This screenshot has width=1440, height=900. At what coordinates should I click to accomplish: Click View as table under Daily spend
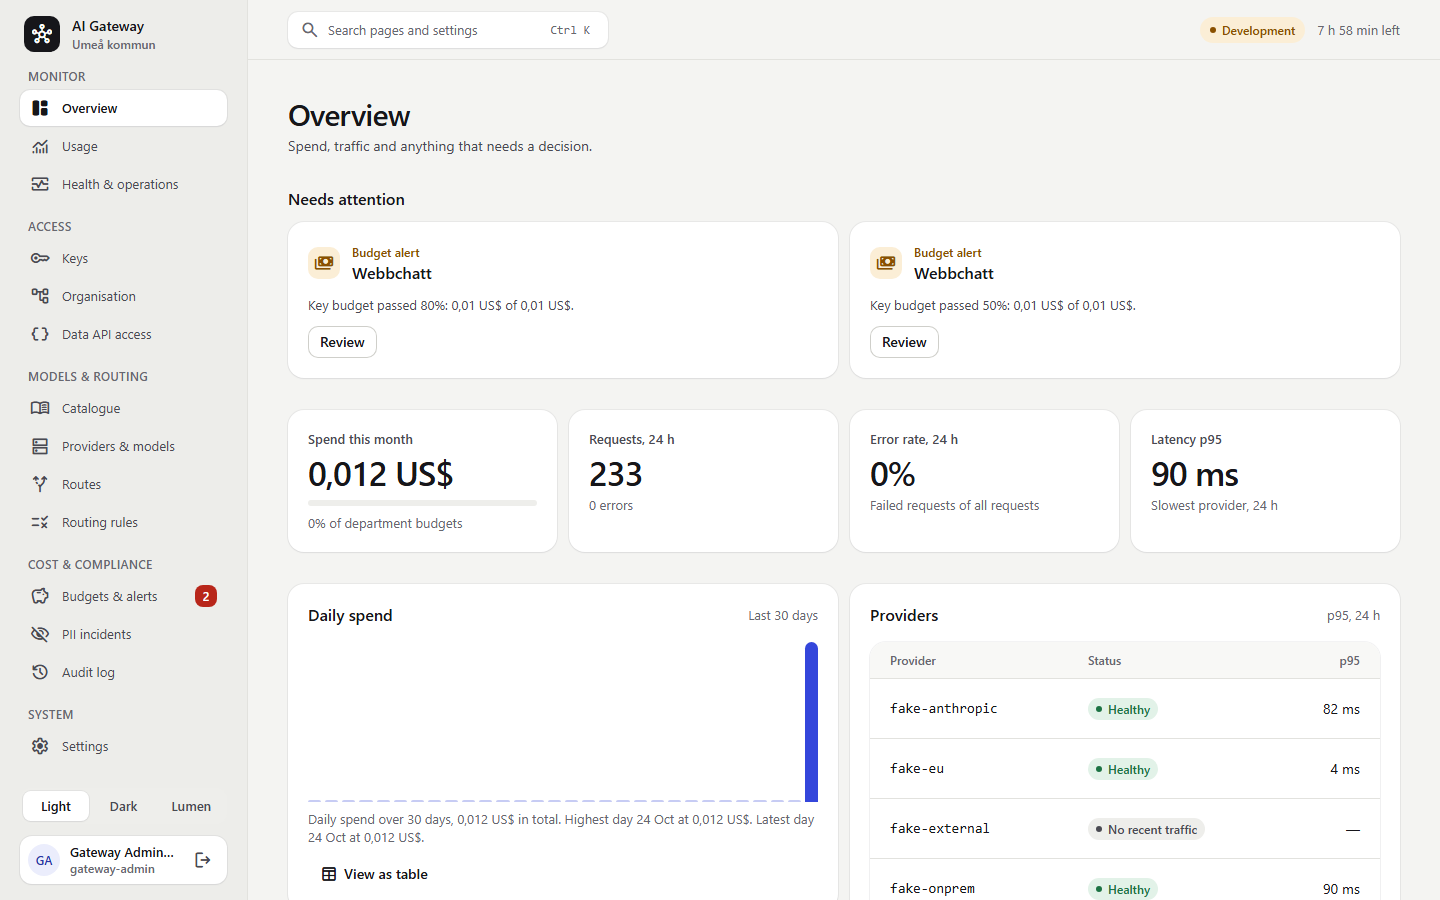pos(375,874)
